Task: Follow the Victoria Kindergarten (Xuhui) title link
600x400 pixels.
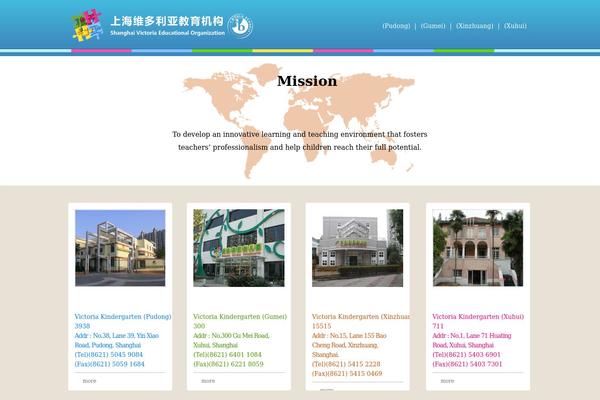Action: click(478, 317)
